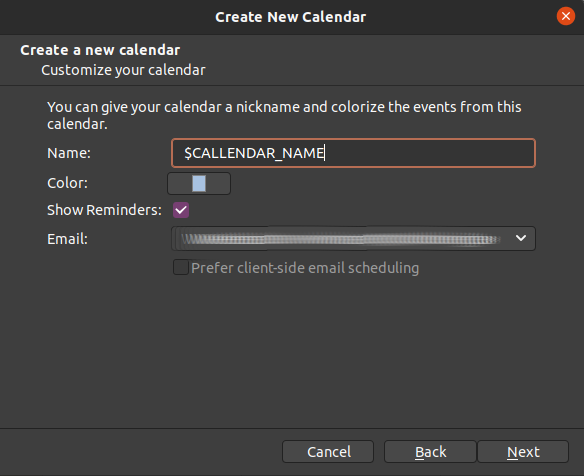
Task: Open the Email account dropdown
Action: pos(353,238)
